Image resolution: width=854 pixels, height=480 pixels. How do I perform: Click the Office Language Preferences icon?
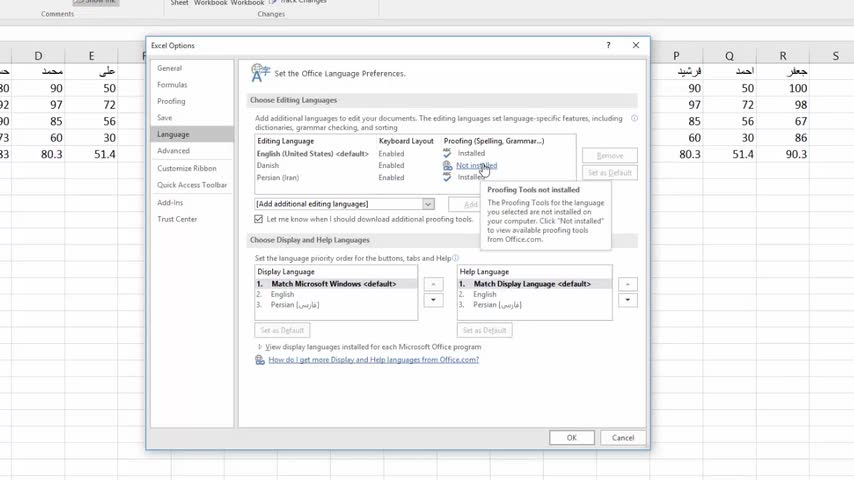point(260,73)
